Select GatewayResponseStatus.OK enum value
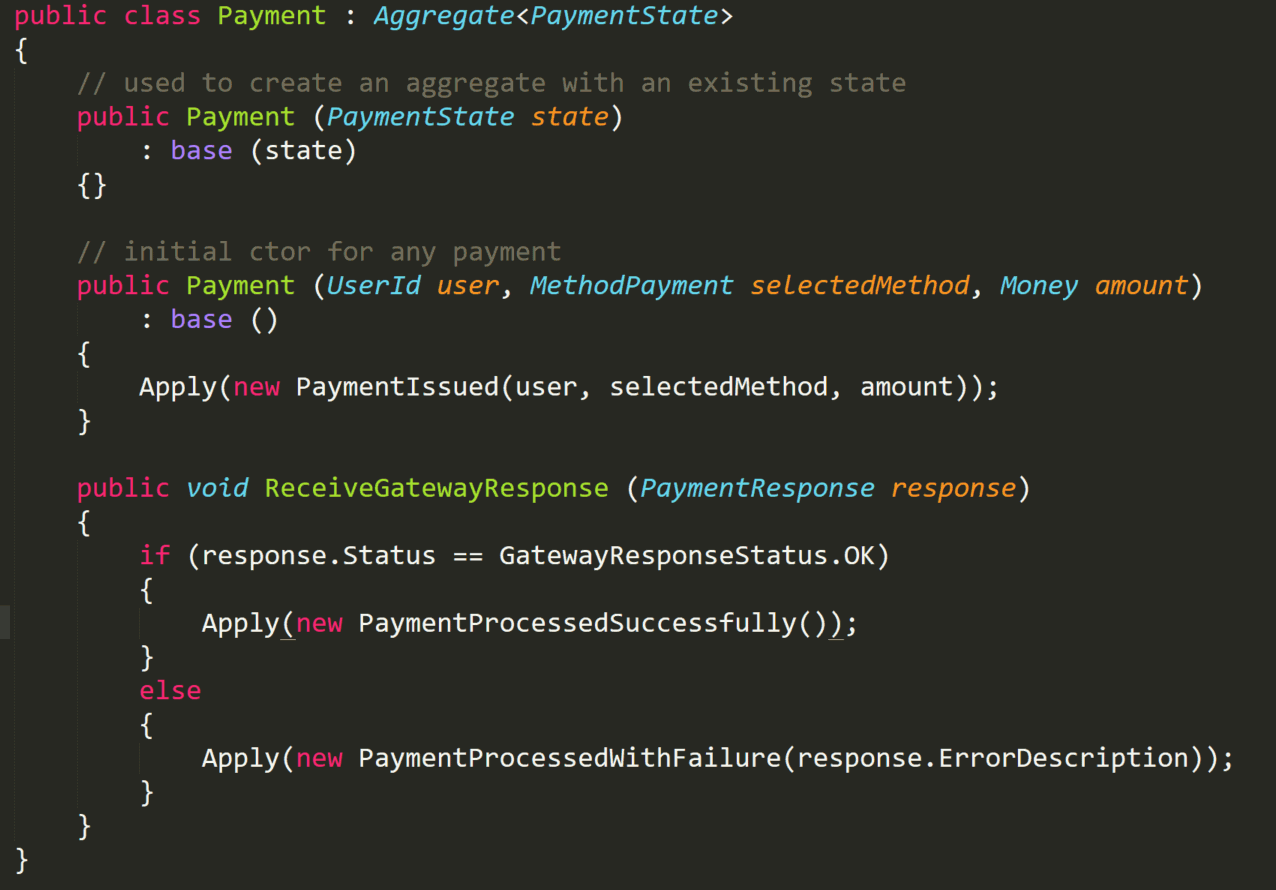This screenshot has height=890, width=1276. pos(690,555)
